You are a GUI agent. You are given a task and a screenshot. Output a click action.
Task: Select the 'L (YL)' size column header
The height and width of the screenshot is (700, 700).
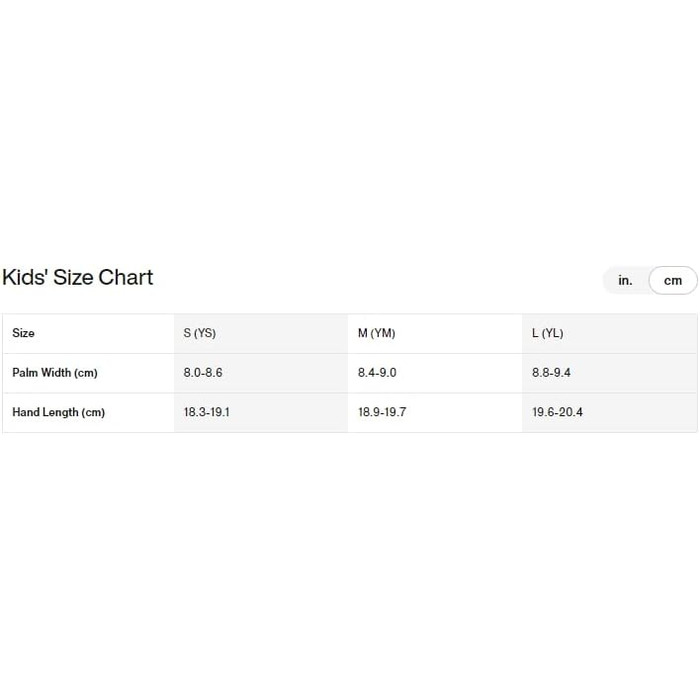tap(547, 333)
